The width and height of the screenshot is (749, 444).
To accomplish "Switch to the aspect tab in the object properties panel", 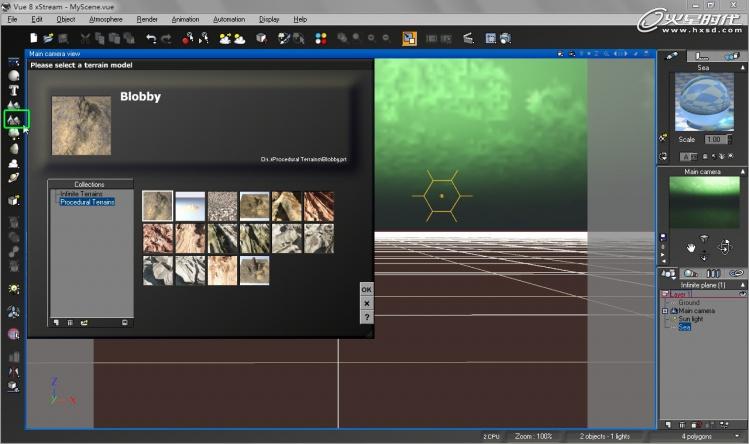I will (x=671, y=56).
